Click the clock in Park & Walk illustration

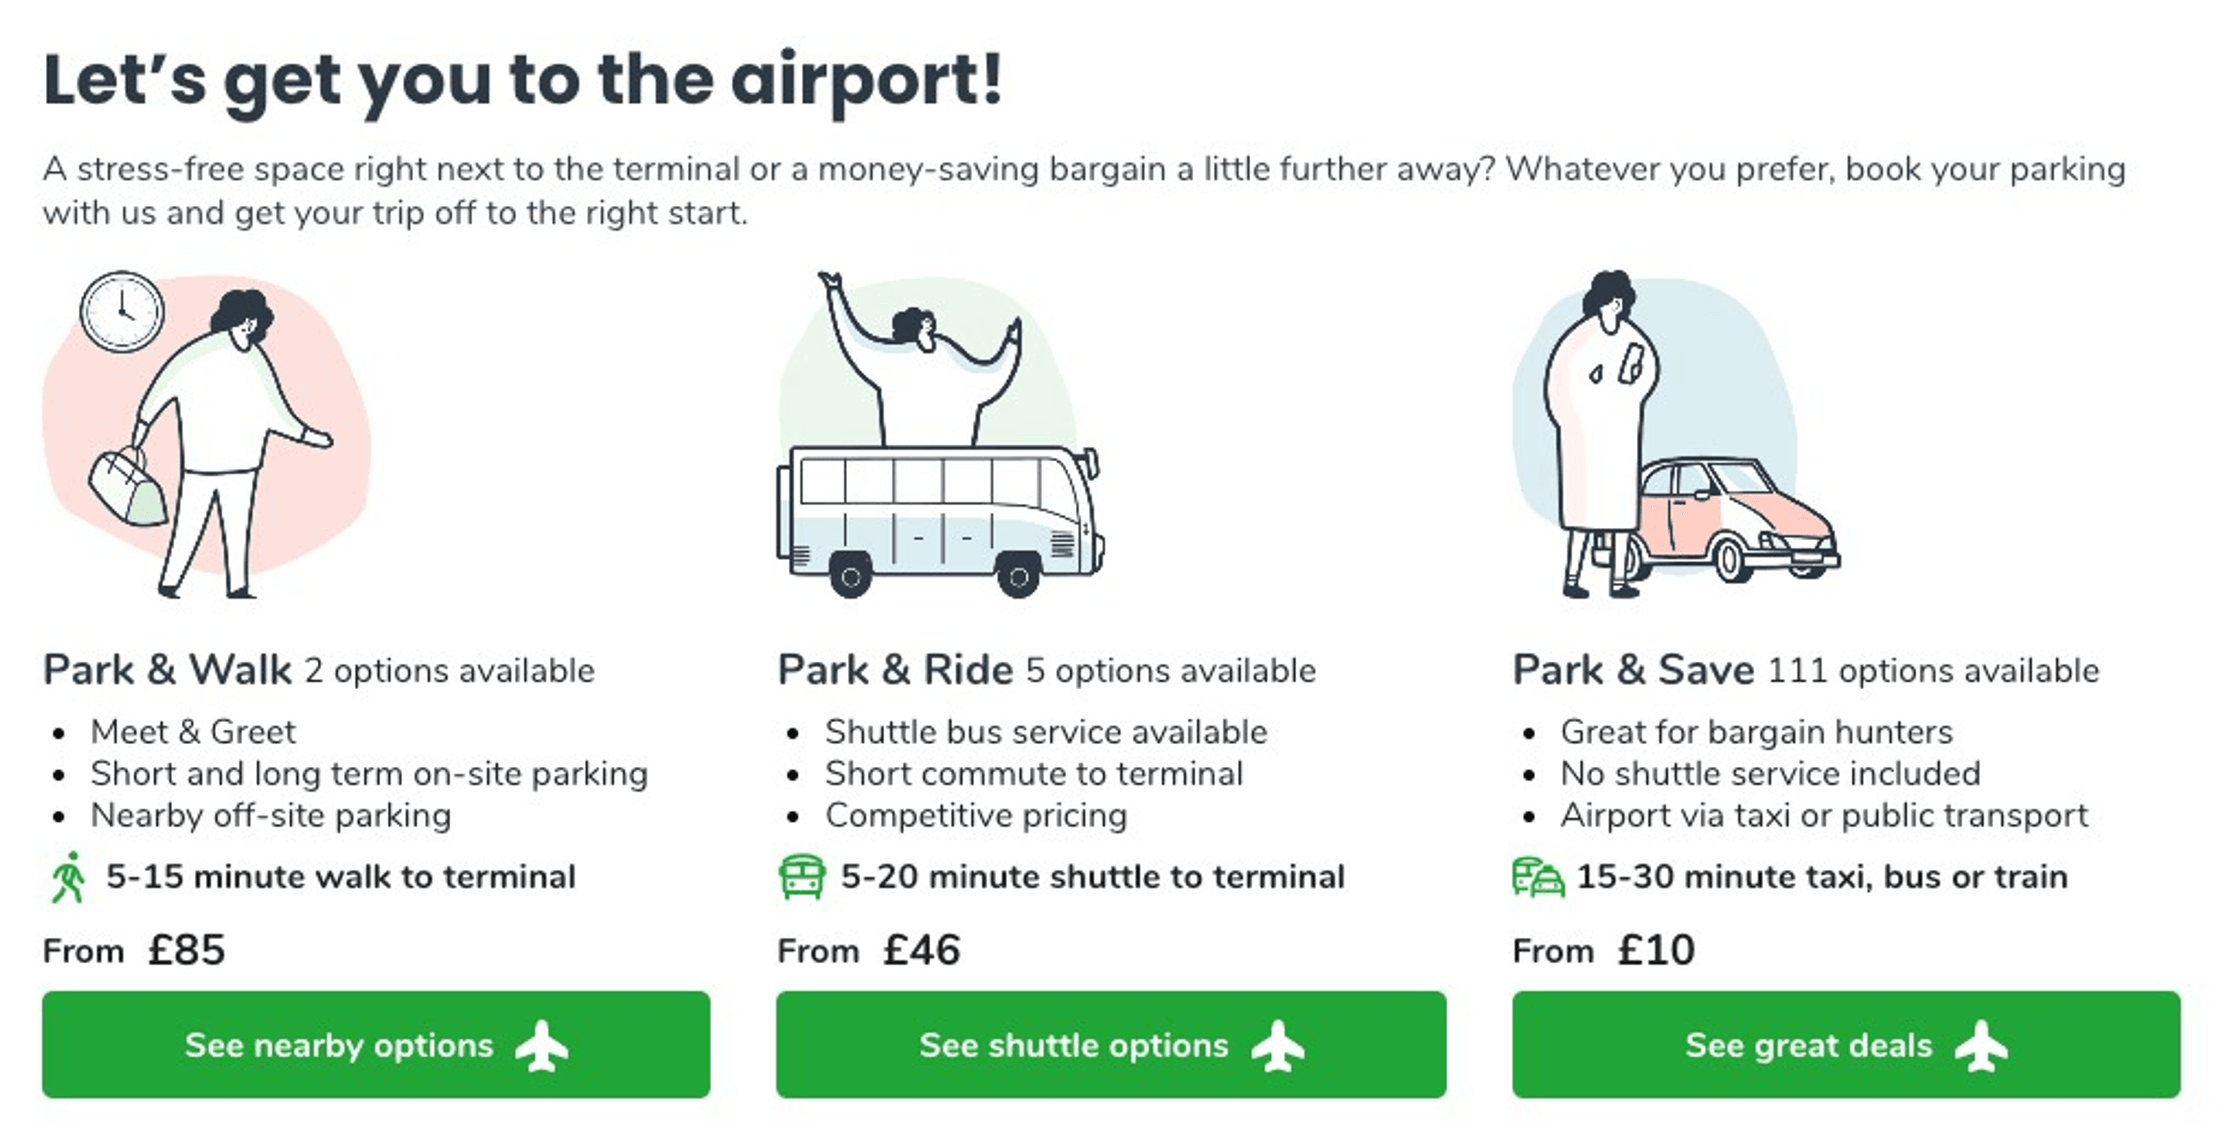tap(122, 311)
